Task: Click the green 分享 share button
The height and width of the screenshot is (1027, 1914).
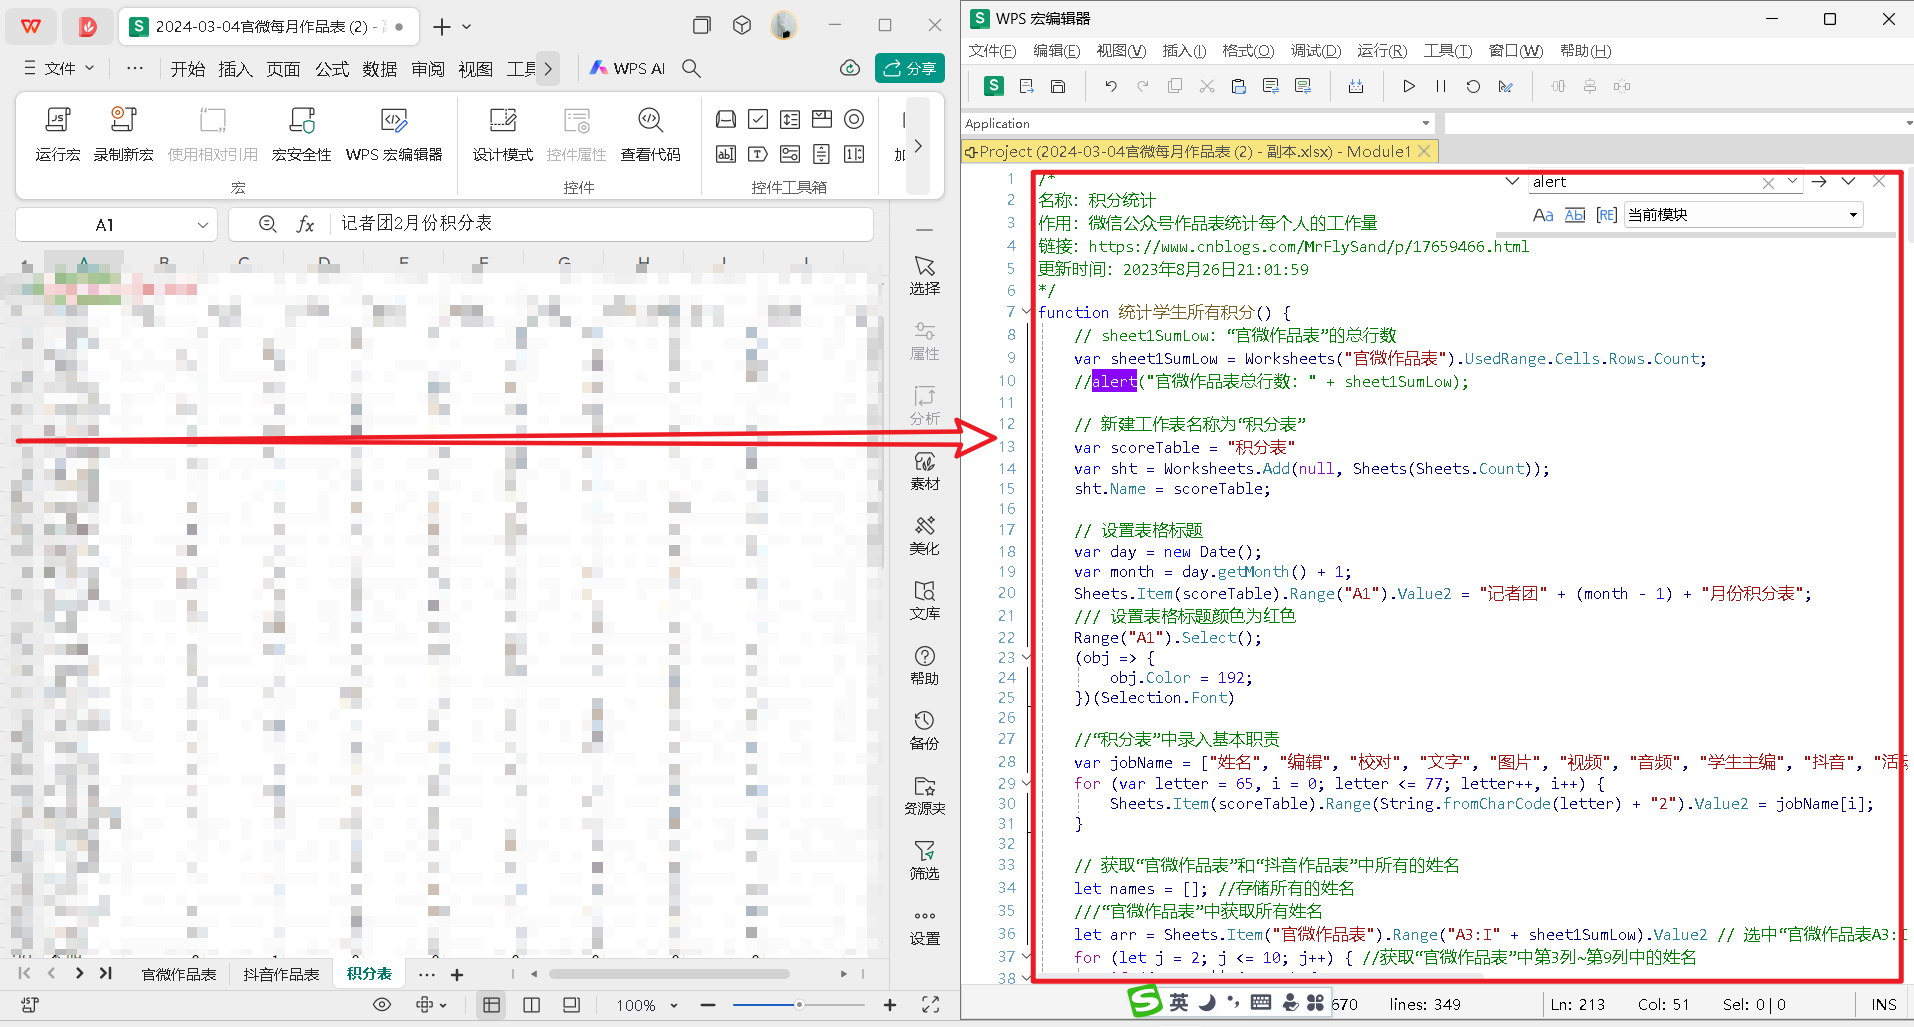Action: click(x=909, y=68)
